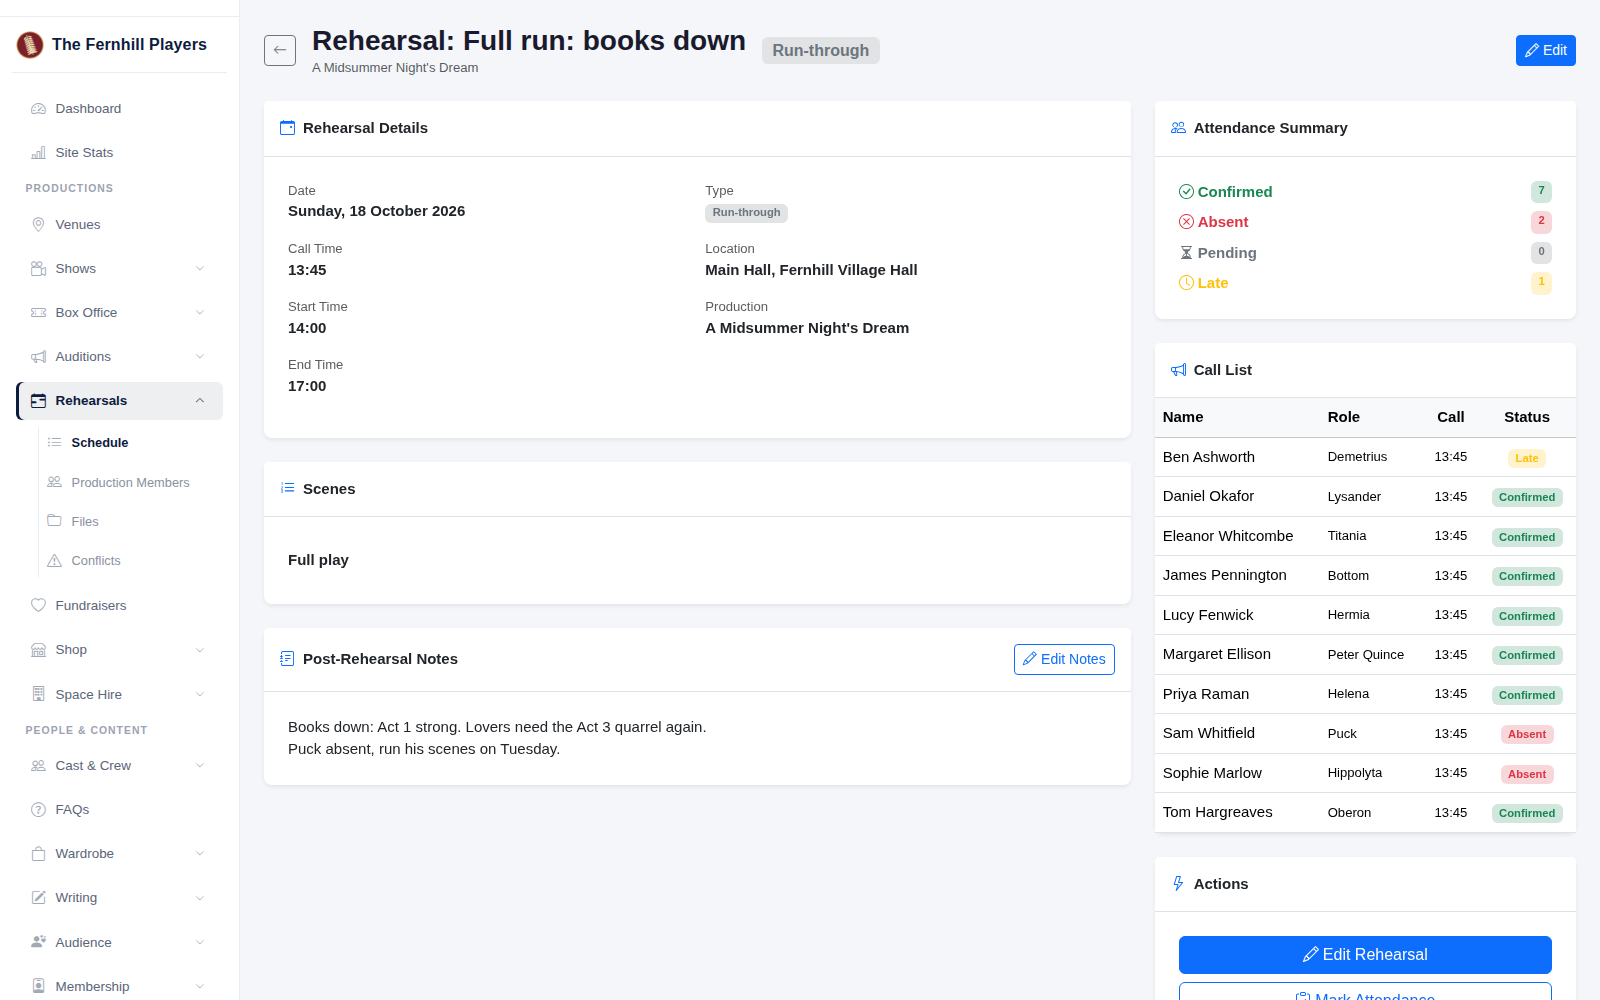This screenshot has width=1600, height=1000.
Task: Click the Venues pin icon
Action: click(x=39, y=225)
